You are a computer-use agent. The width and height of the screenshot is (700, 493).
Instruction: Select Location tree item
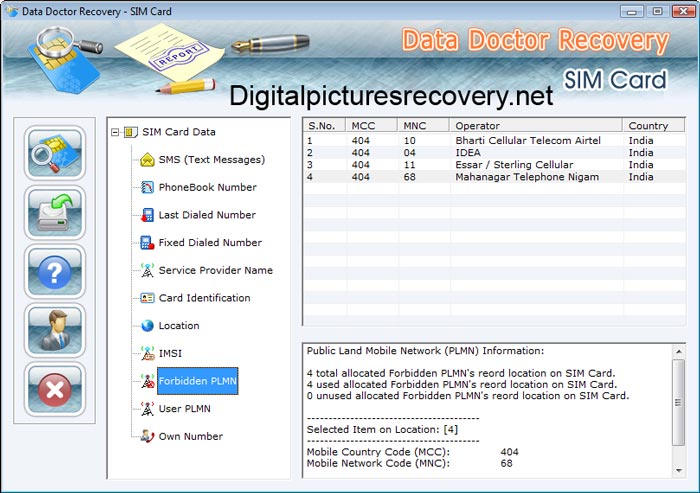tap(179, 326)
